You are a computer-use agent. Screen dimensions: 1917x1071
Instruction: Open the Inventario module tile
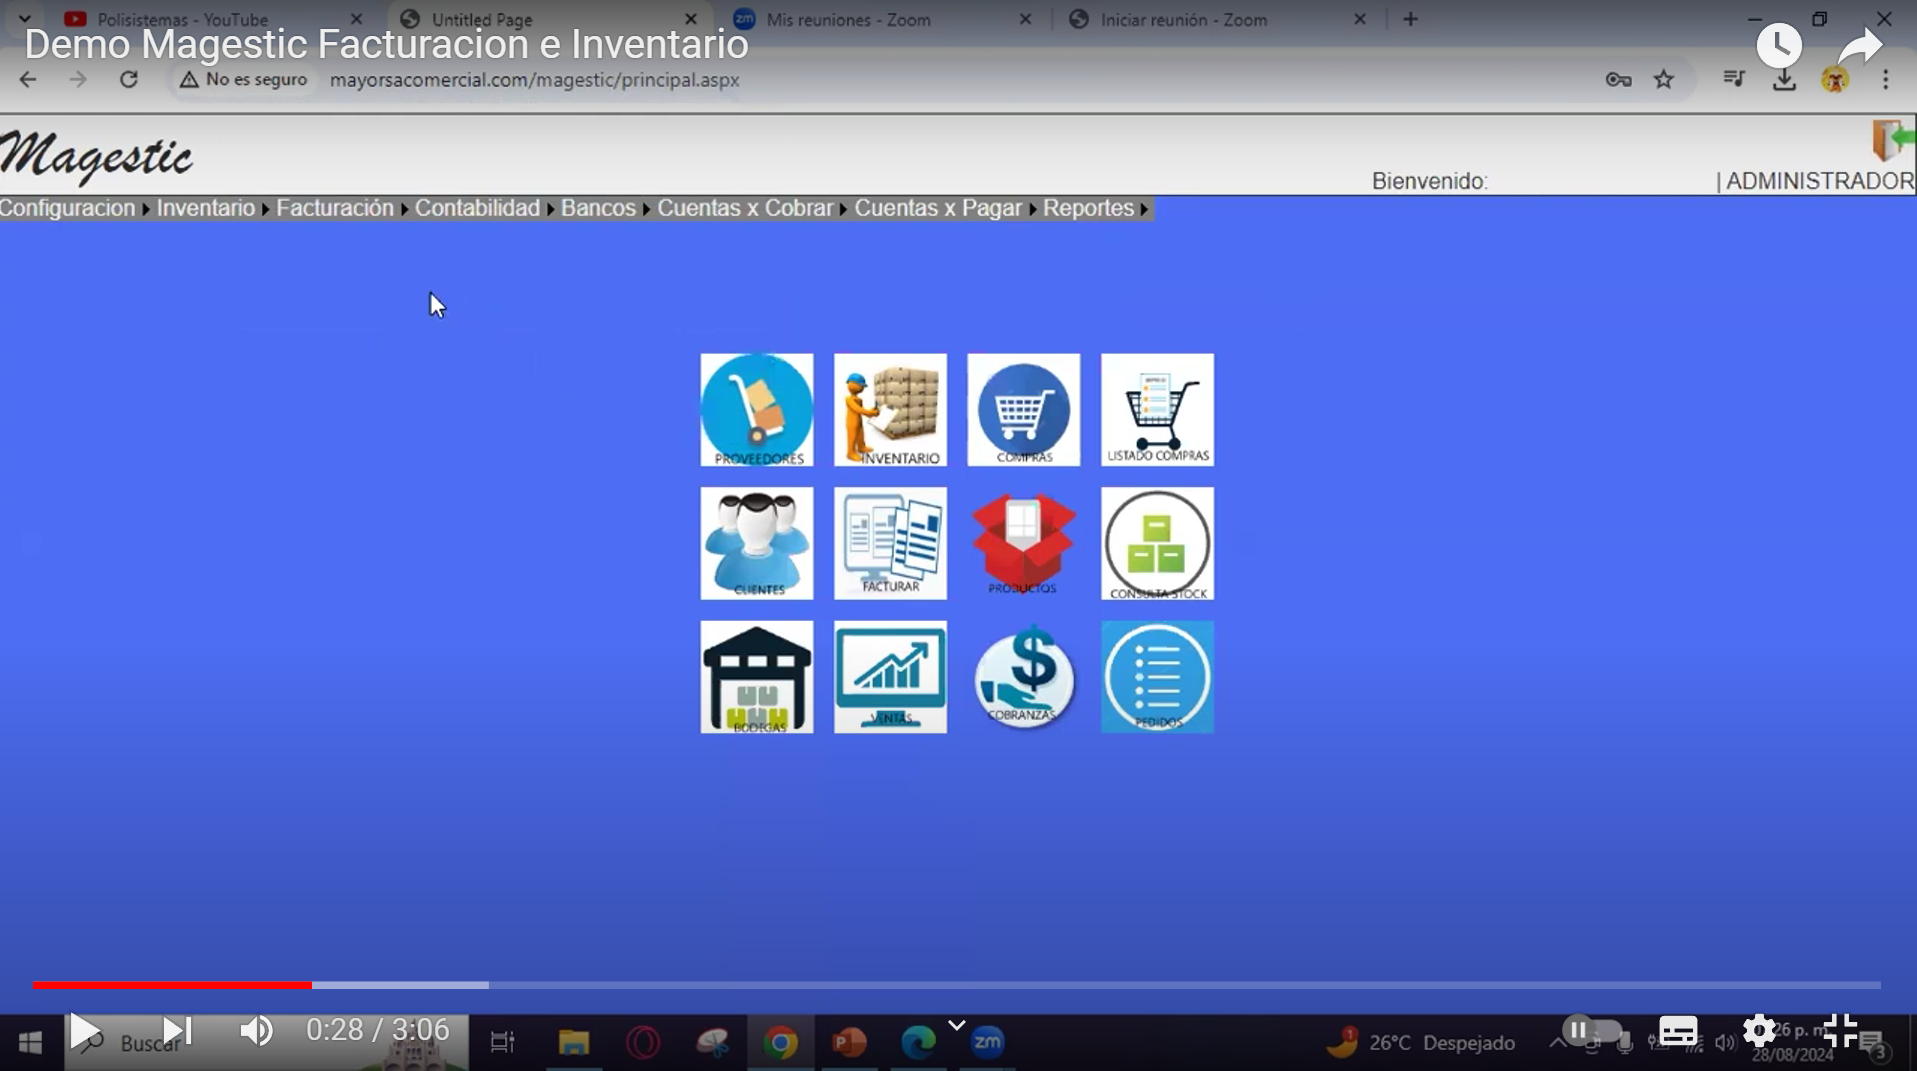[x=890, y=409]
